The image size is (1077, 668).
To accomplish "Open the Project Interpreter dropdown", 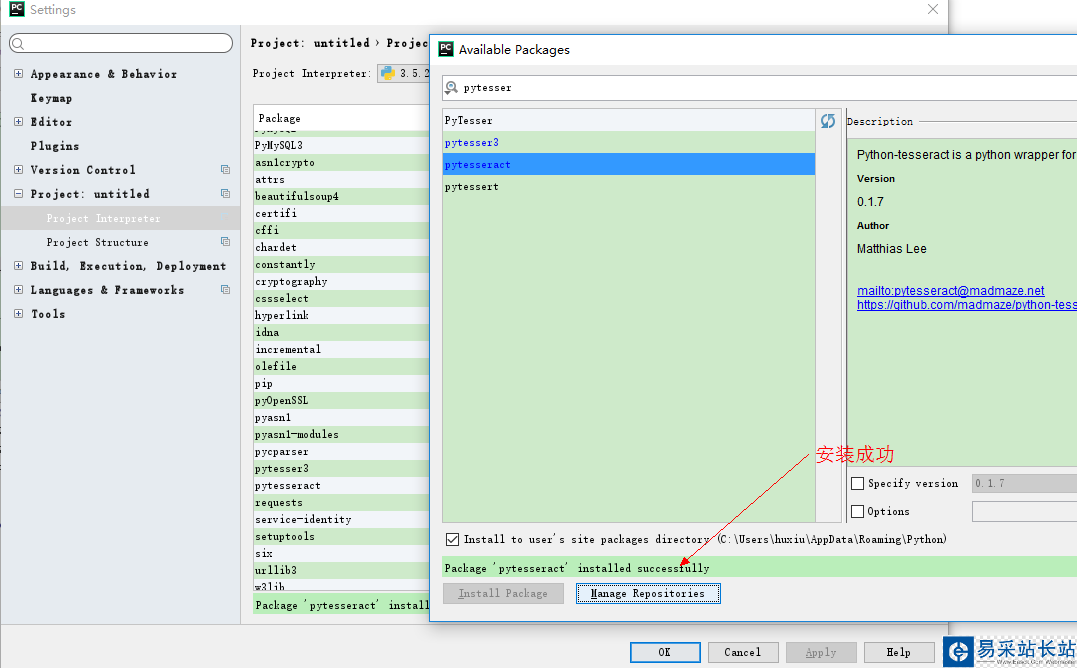I will [x=404, y=73].
